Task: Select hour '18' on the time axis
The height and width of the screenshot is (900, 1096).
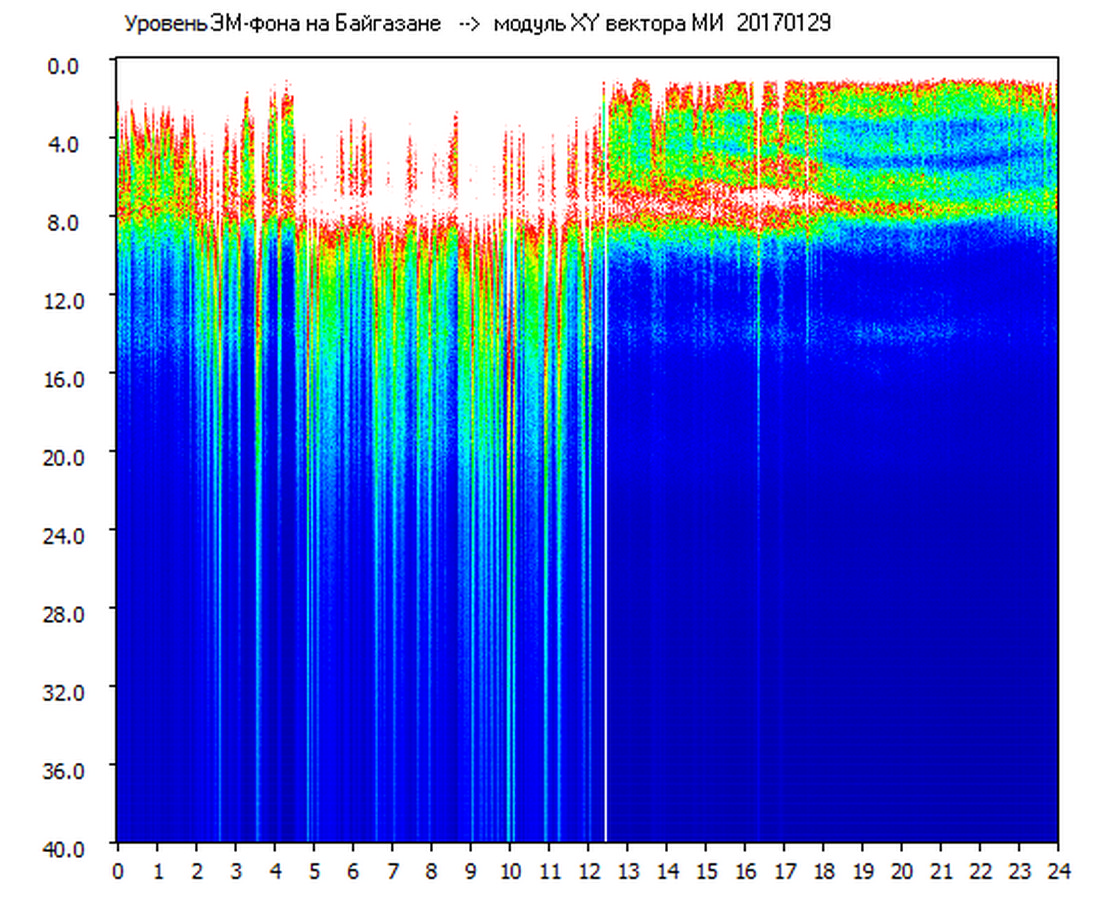Action: tap(823, 871)
